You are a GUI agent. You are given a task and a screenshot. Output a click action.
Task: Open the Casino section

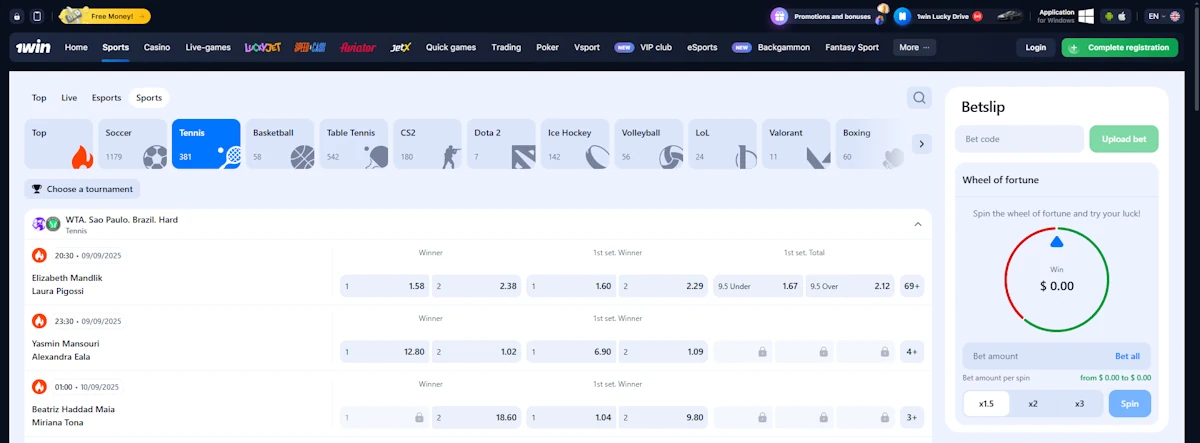click(x=157, y=47)
